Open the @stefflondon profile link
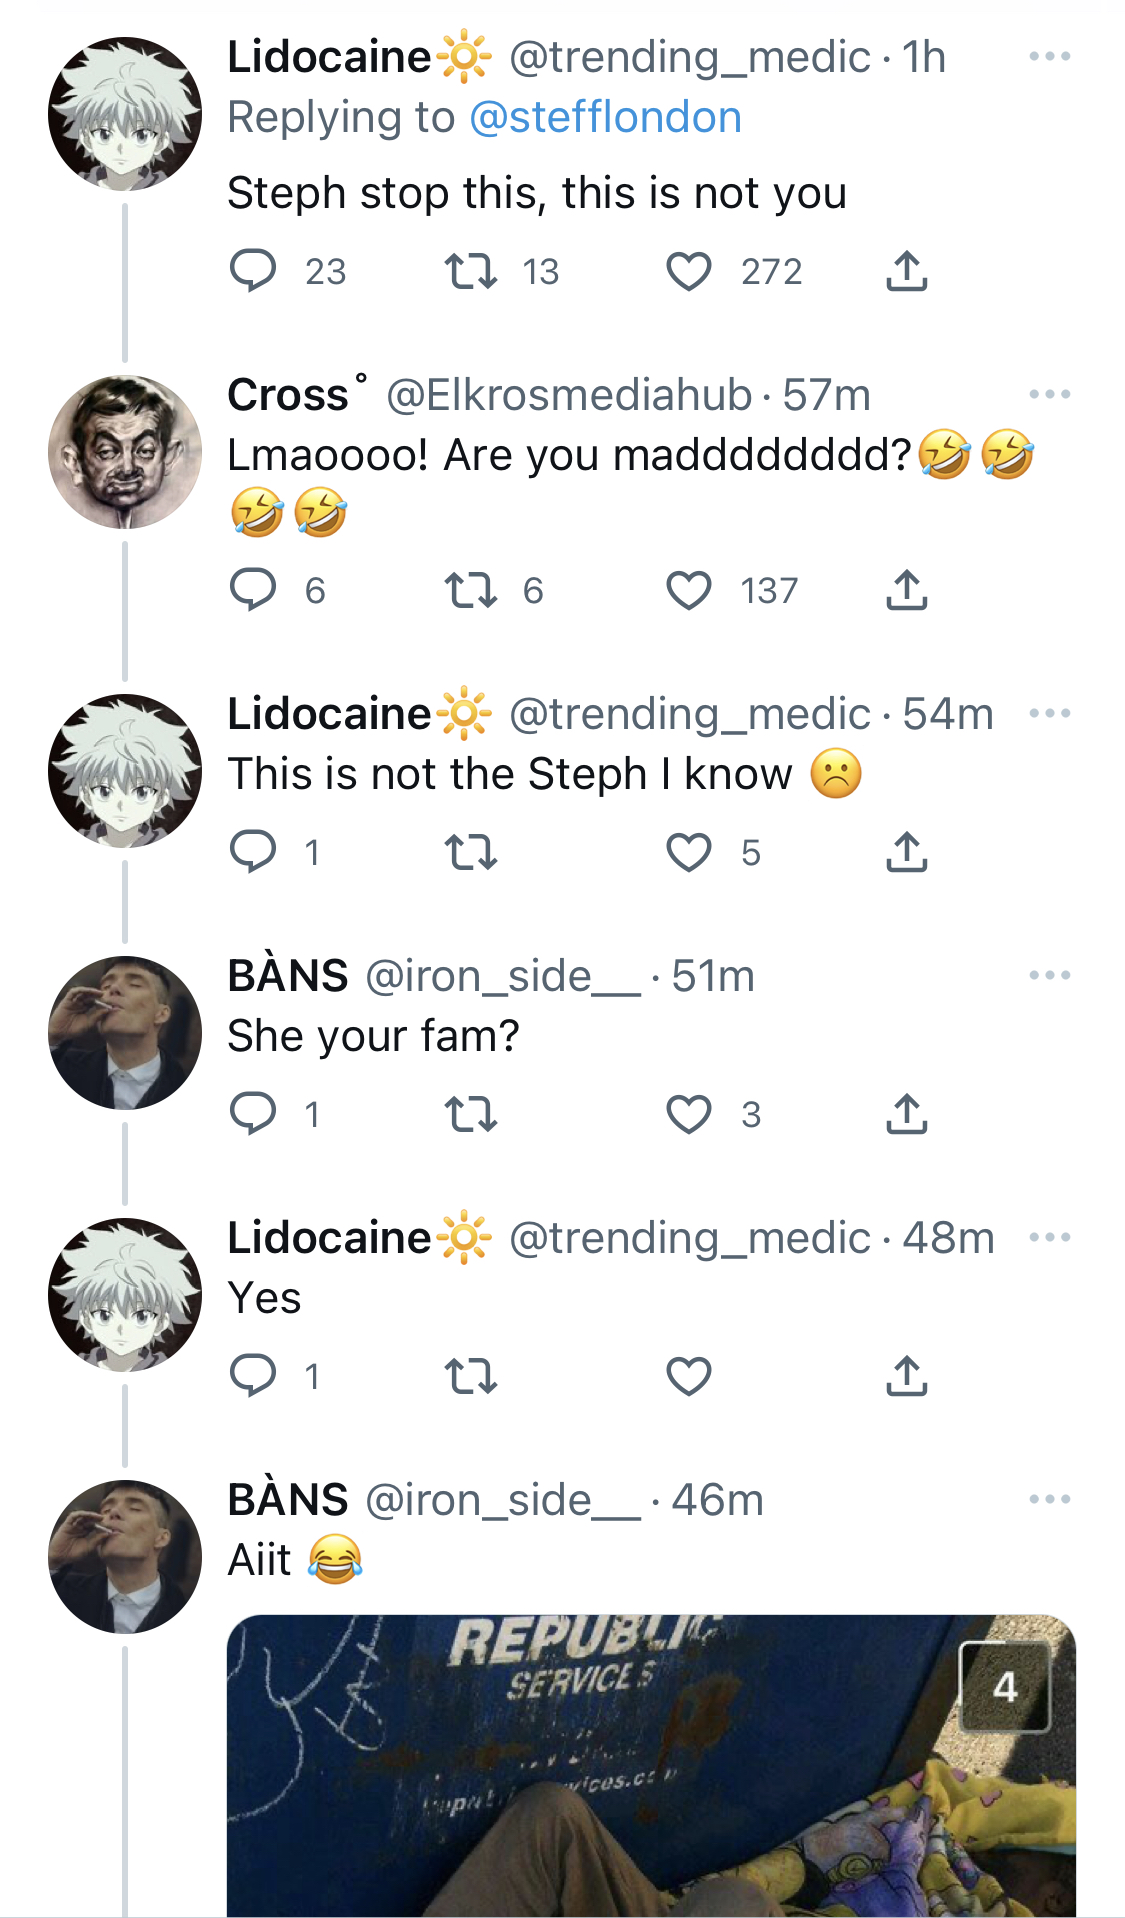 point(605,117)
